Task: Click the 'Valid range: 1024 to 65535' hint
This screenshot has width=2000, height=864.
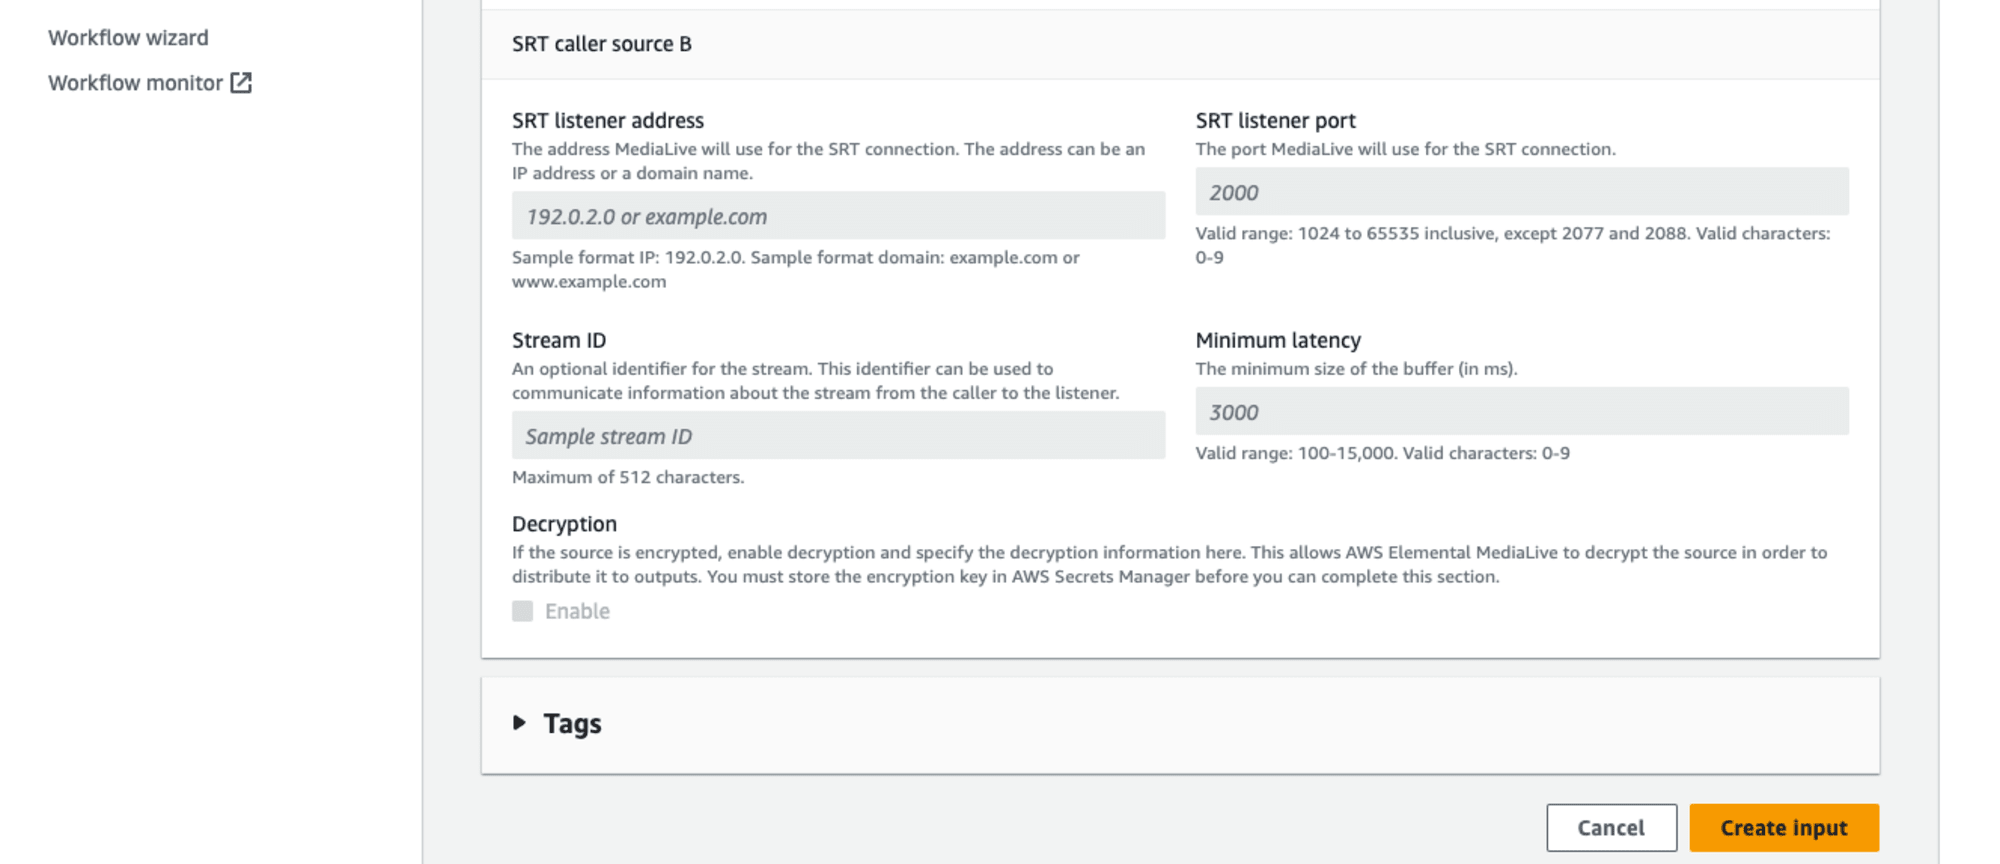Action: click(1513, 245)
